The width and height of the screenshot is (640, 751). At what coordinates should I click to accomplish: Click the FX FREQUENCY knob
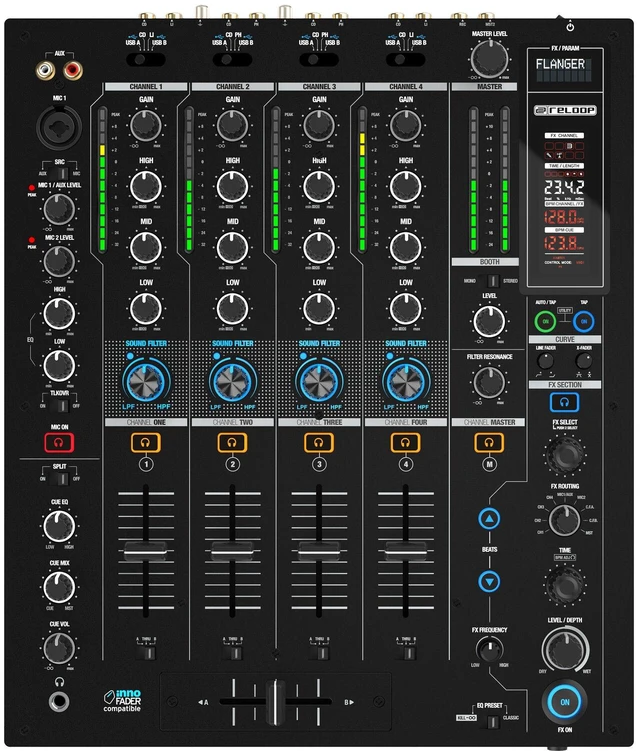pyautogui.click(x=489, y=649)
